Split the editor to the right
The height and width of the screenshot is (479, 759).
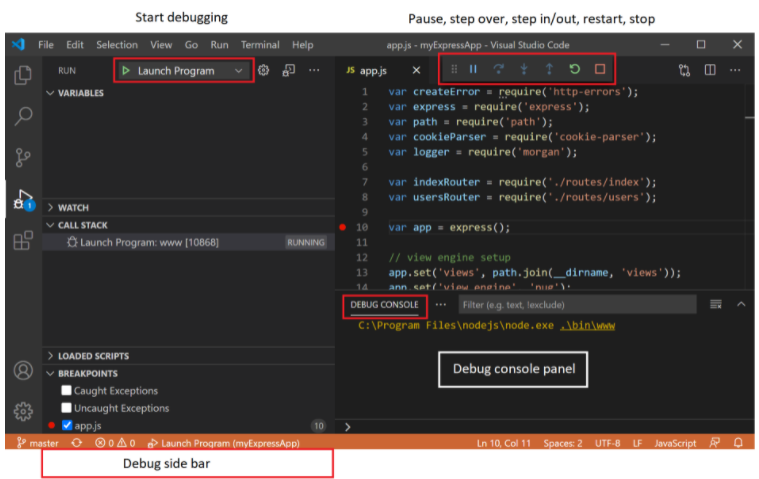click(x=710, y=70)
